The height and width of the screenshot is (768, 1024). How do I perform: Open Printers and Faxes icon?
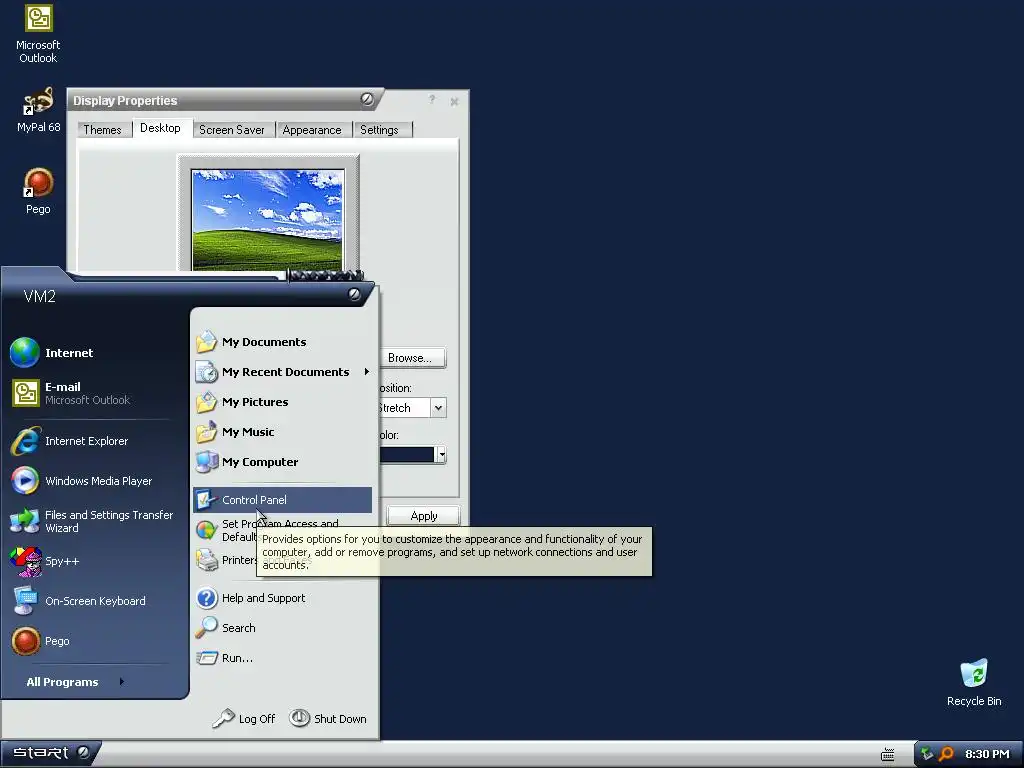tap(206, 560)
